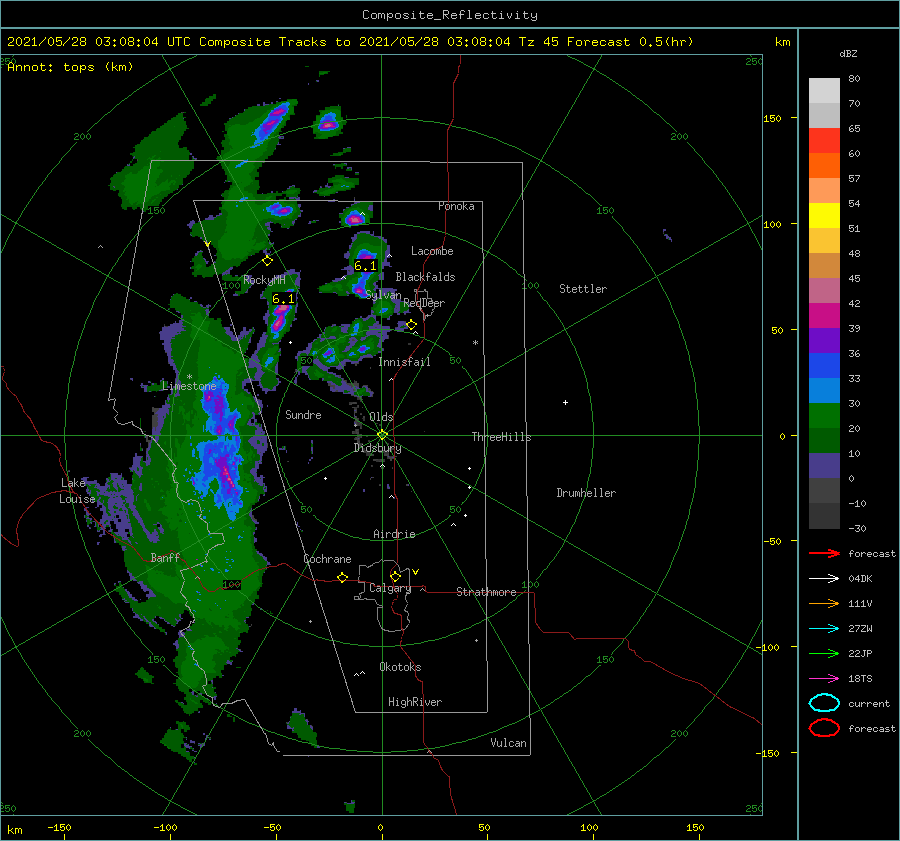
Task: Click the Drumheller town label
Action: coord(586,493)
